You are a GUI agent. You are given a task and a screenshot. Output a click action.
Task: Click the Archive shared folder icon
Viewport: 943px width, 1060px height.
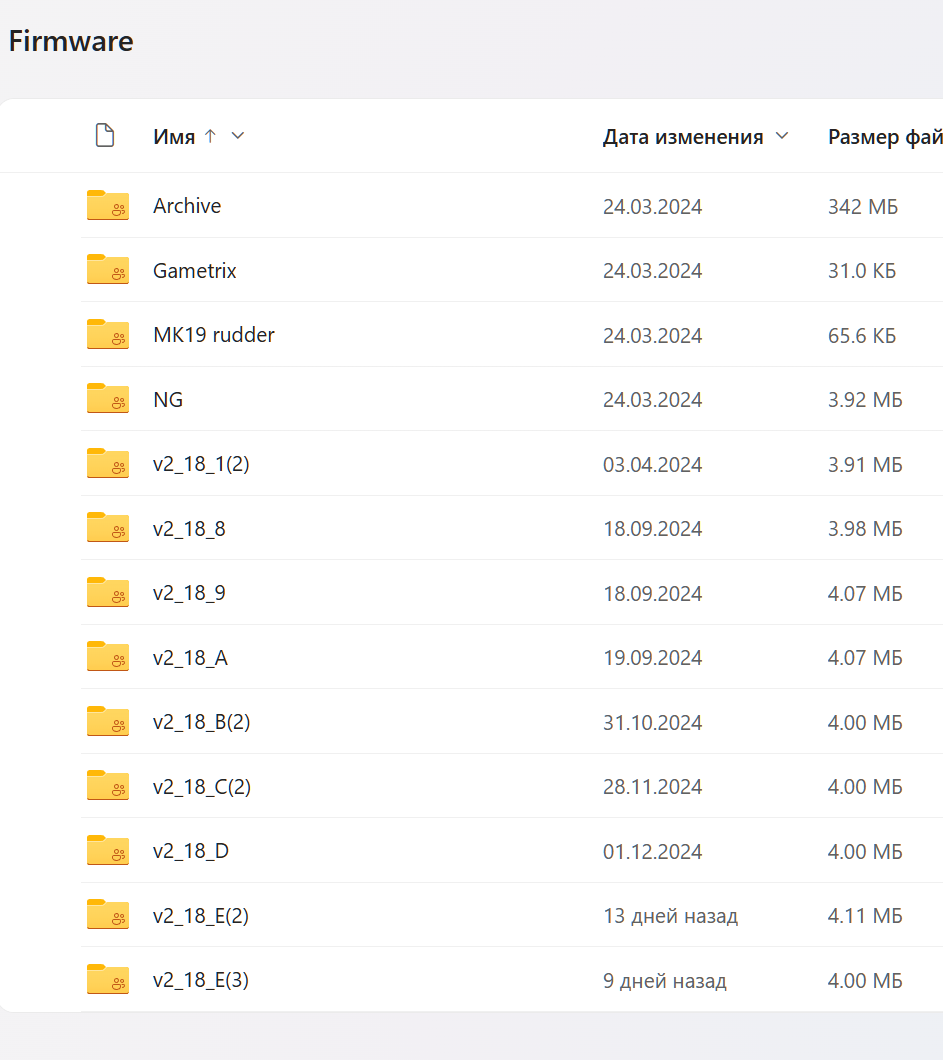coord(107,205)
